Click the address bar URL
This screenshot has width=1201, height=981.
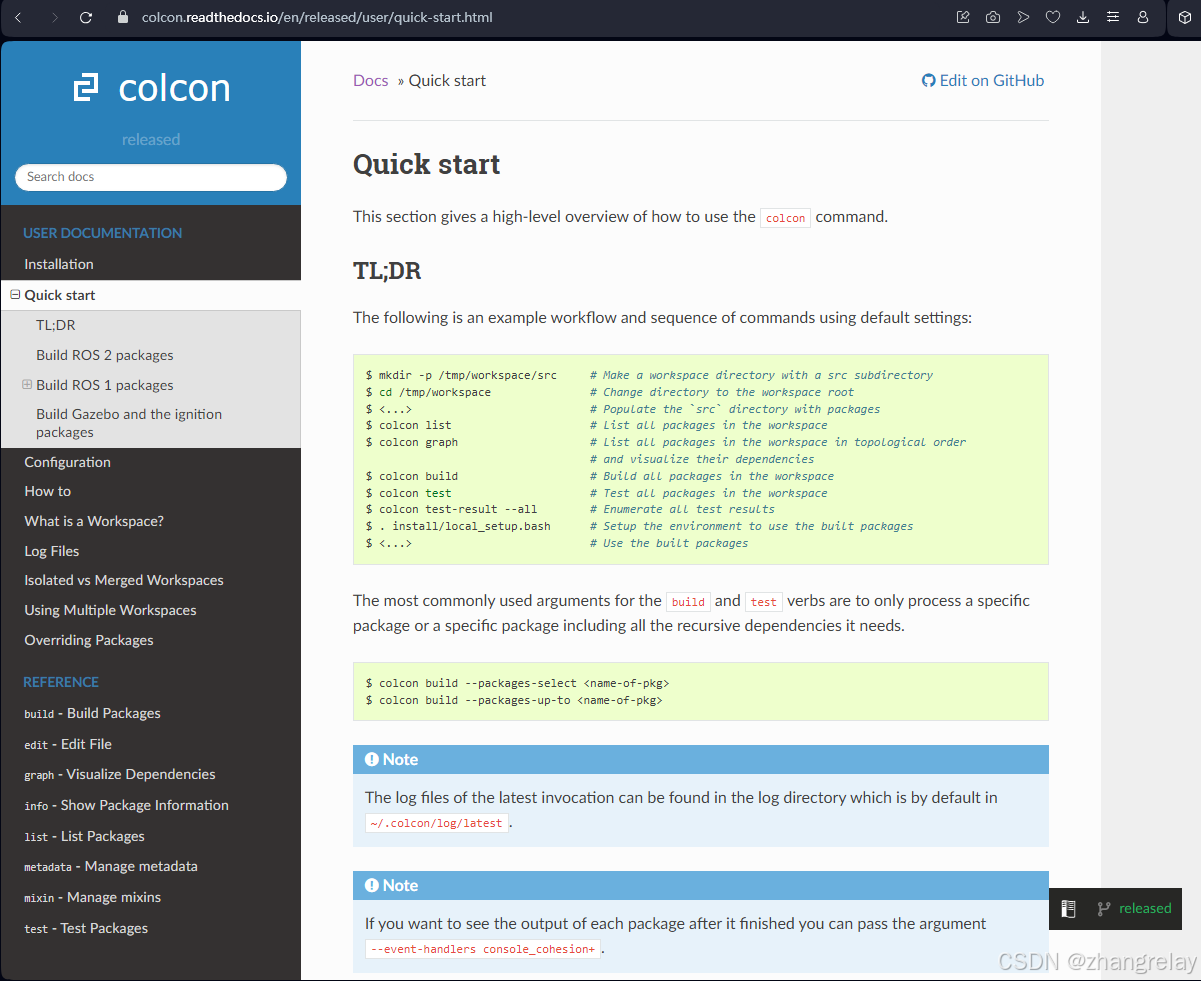(x=317, y=17)
